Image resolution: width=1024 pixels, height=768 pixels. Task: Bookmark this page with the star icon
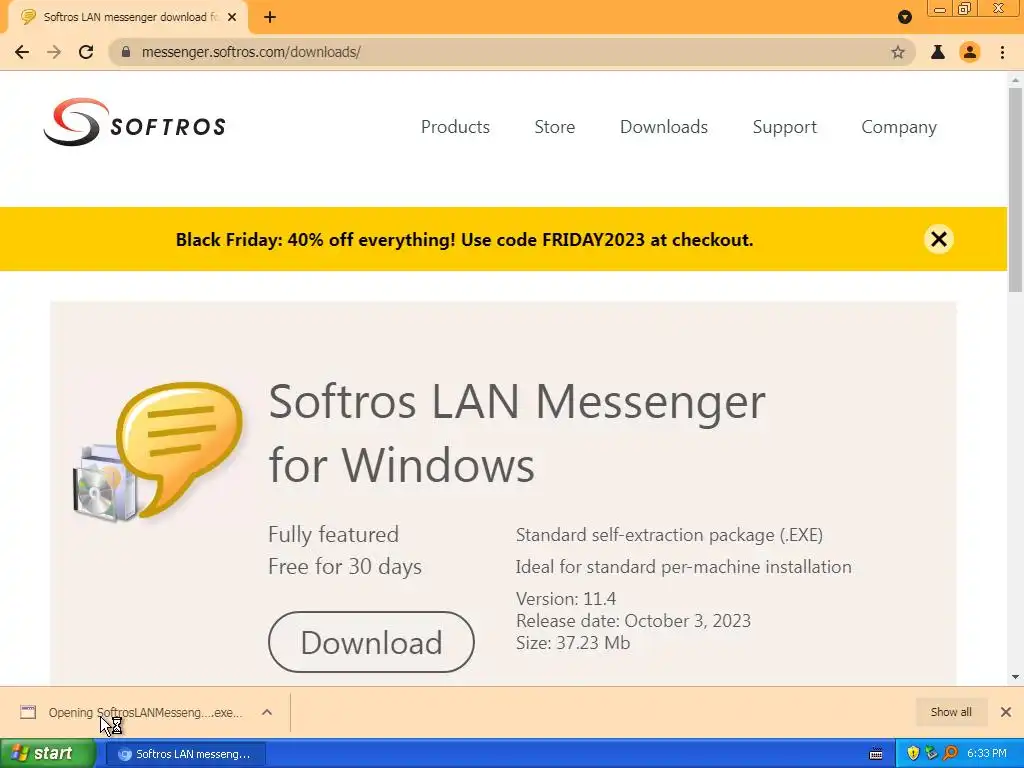coord(898,52)
